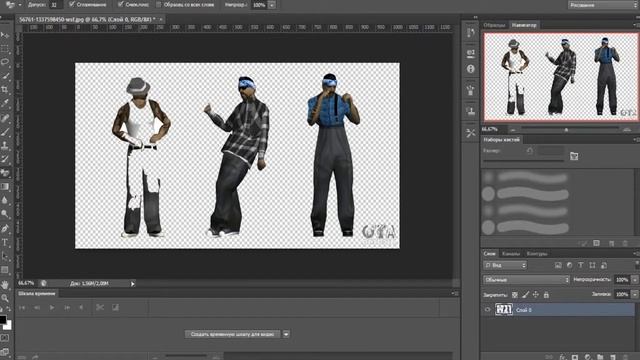Select the Rectangular Marquee tool

click(x=5, y=49)
